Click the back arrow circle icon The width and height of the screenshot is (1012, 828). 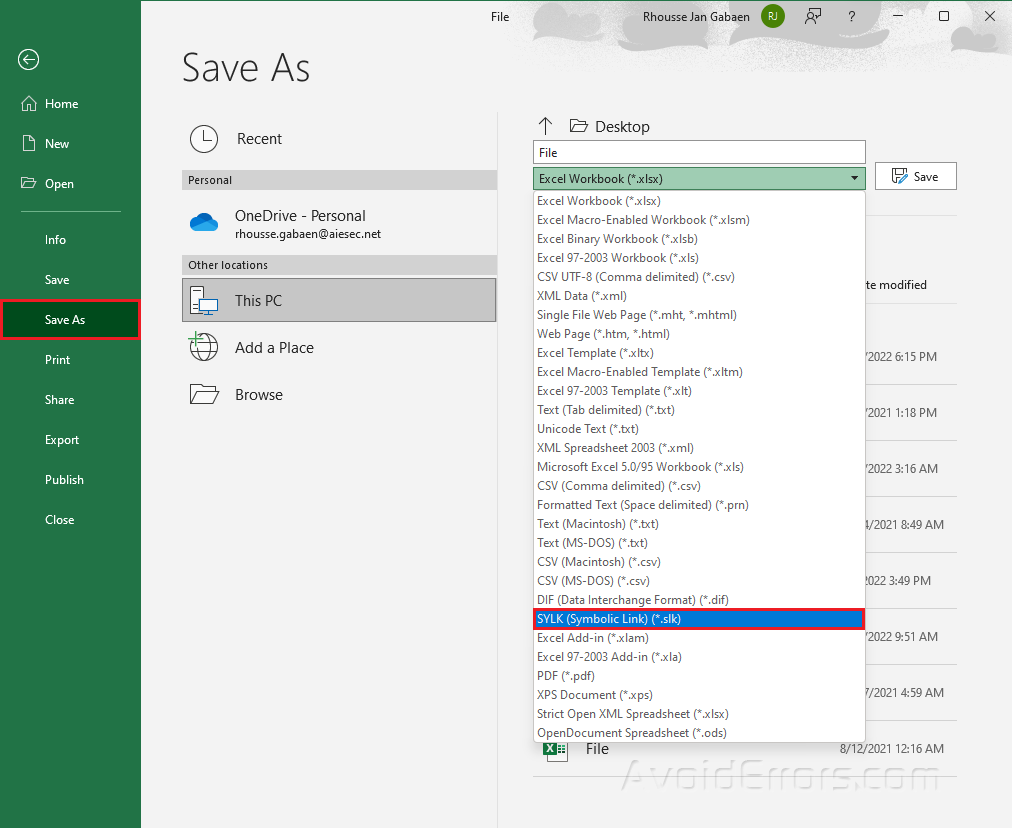pyautogui.click(x=28, y=60)
